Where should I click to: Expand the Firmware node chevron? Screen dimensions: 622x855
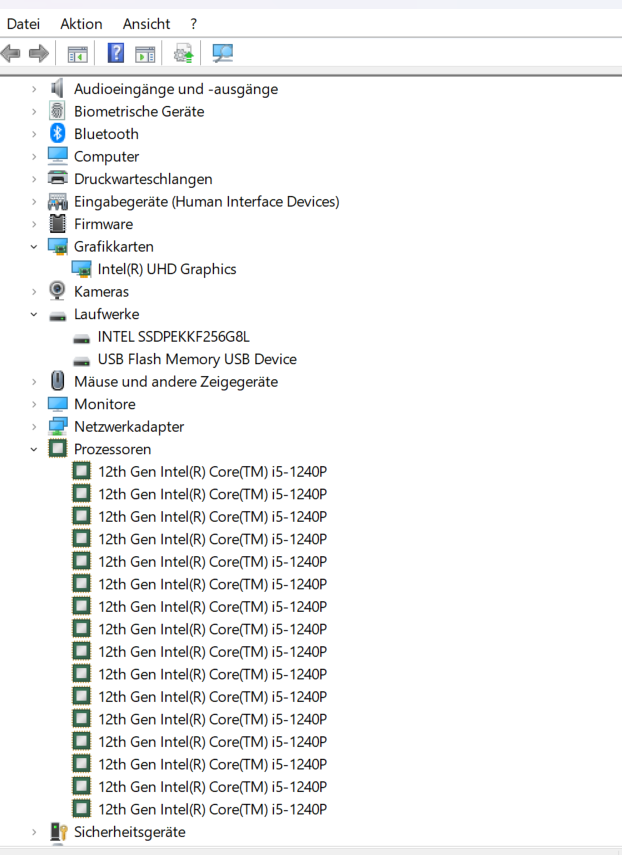[x=34, y=224]
